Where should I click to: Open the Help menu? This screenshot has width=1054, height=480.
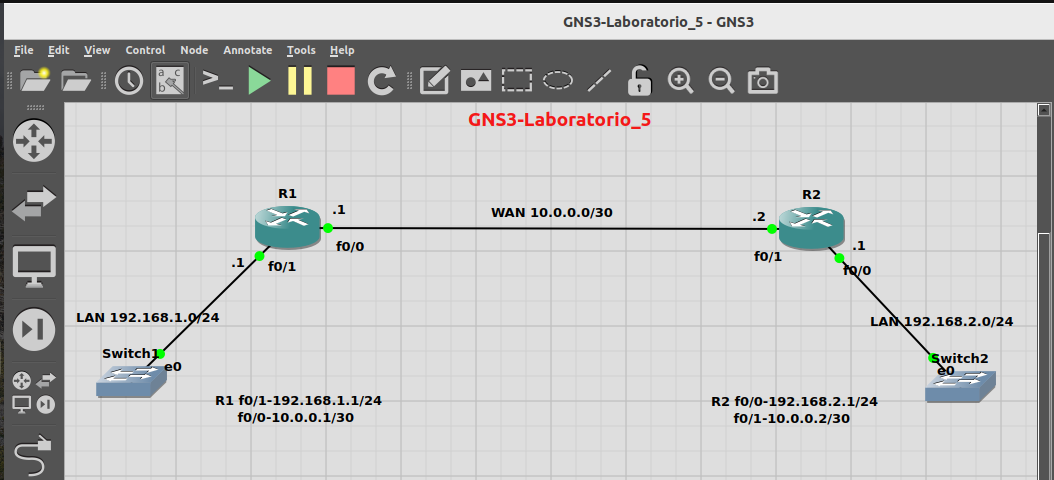pos(342,50)
